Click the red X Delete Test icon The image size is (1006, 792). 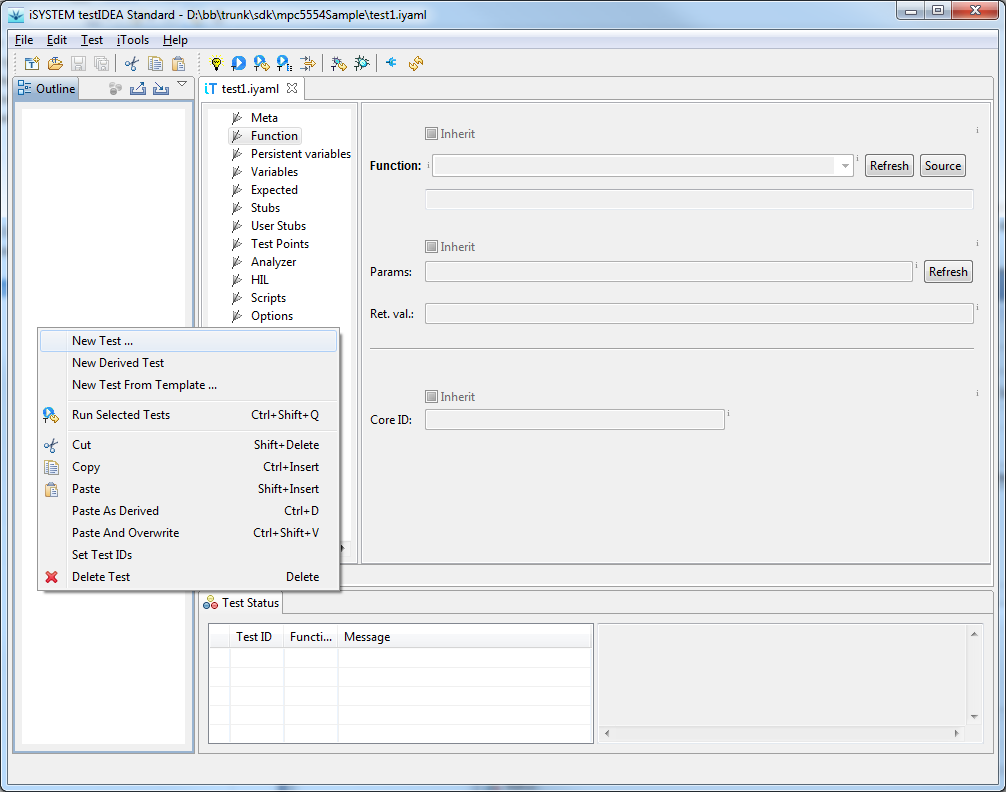pyautogui.click(x=51, y=577)
